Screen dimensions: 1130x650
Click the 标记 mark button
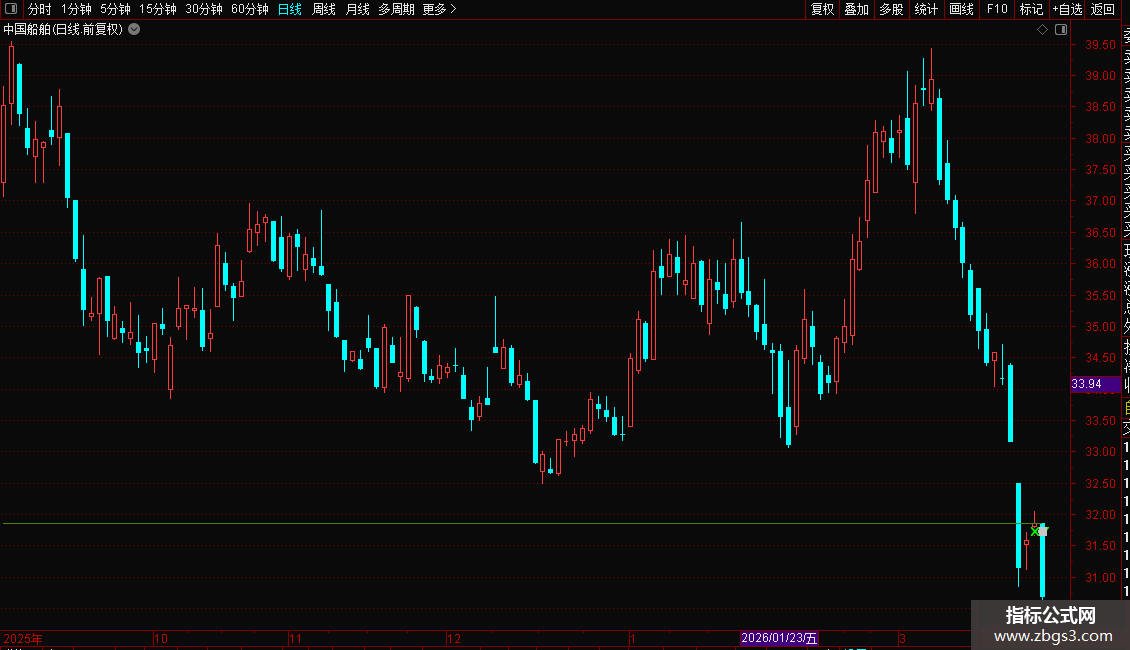click(x=1031, y=9)
